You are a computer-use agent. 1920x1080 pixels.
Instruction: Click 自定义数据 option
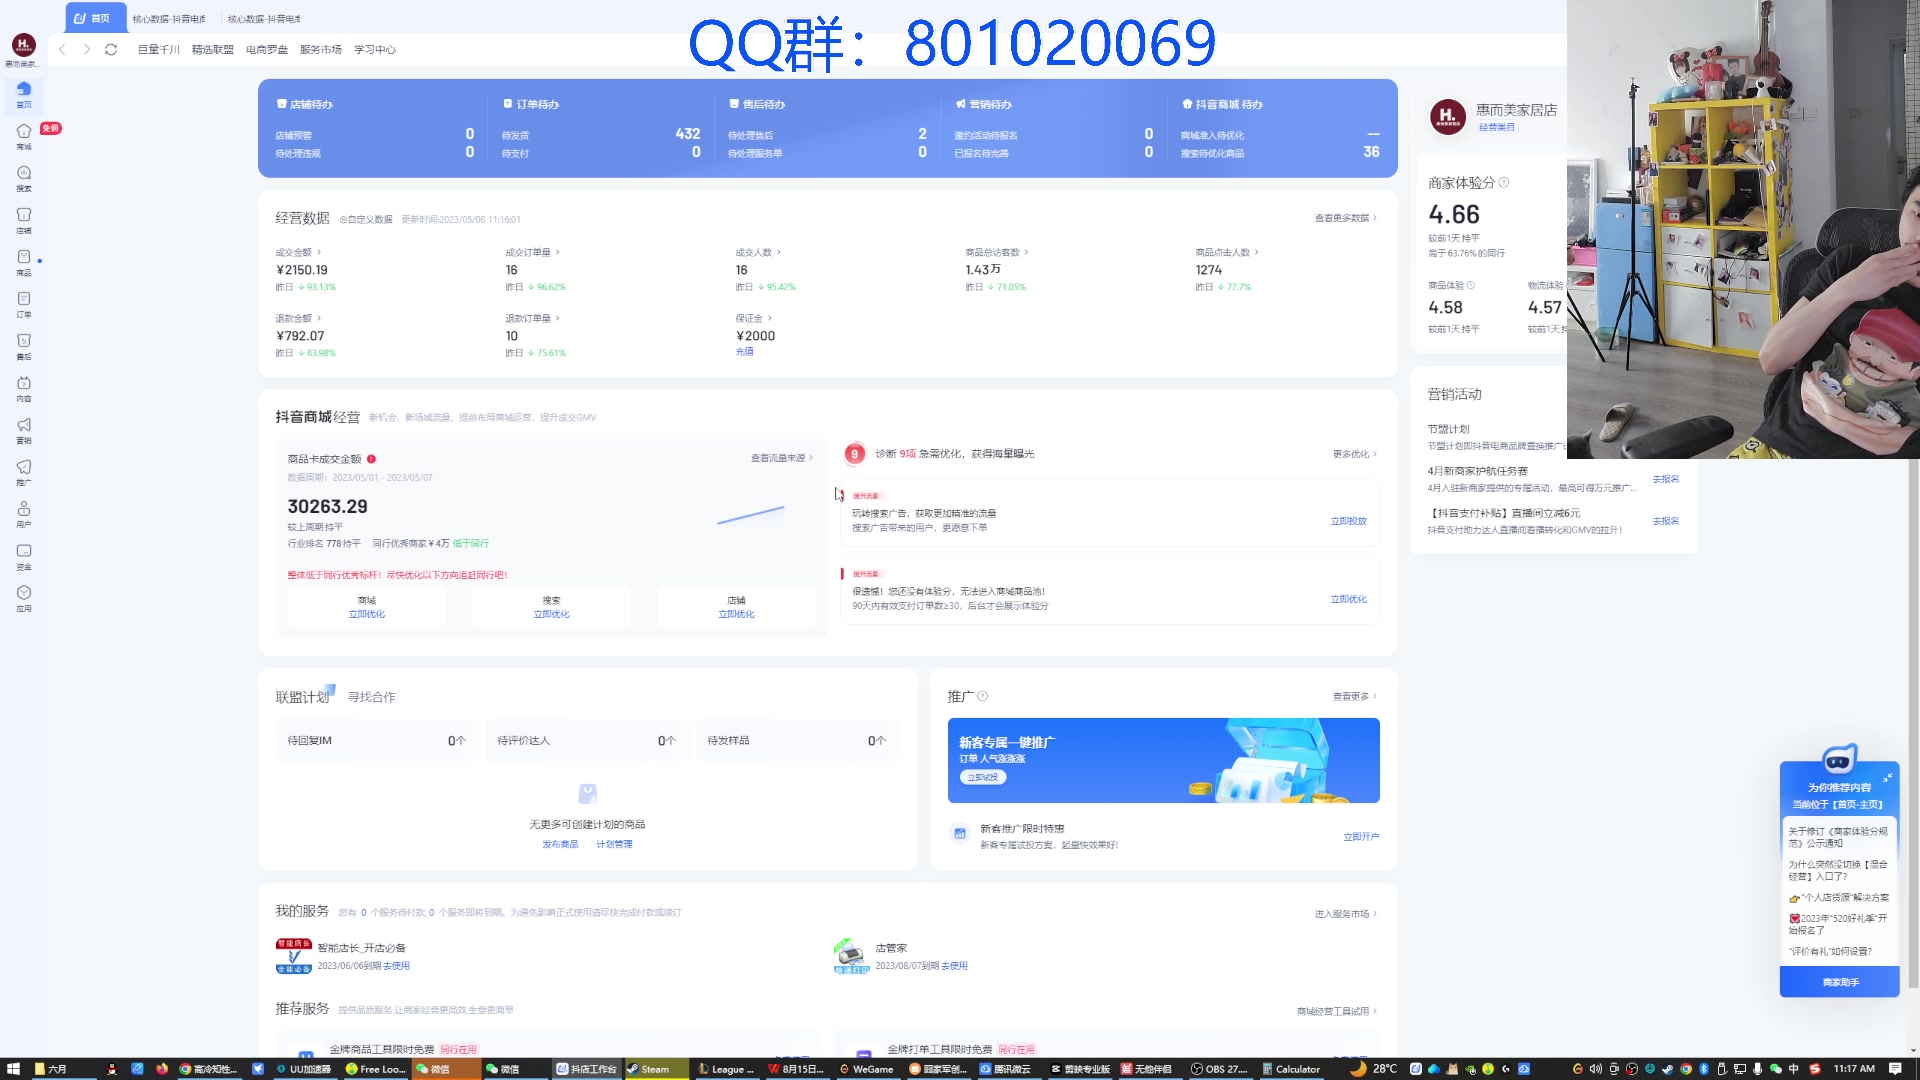tap(366, 219)
